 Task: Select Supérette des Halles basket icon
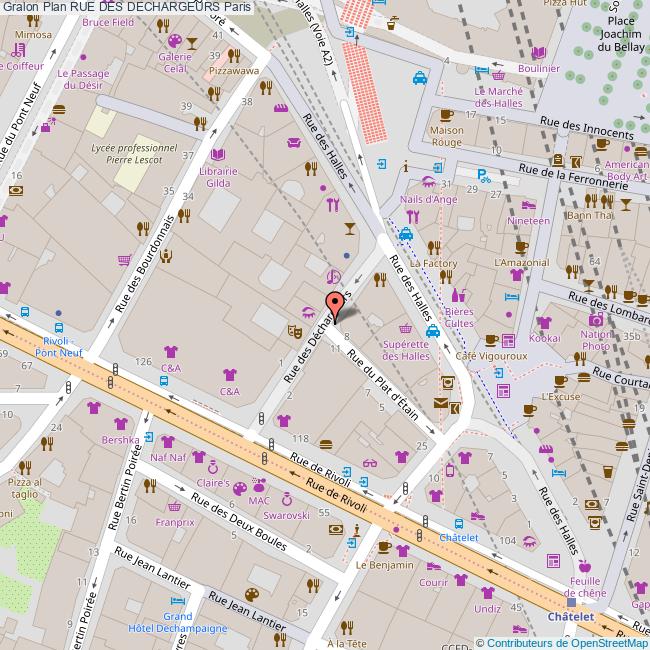pos(406,328)
